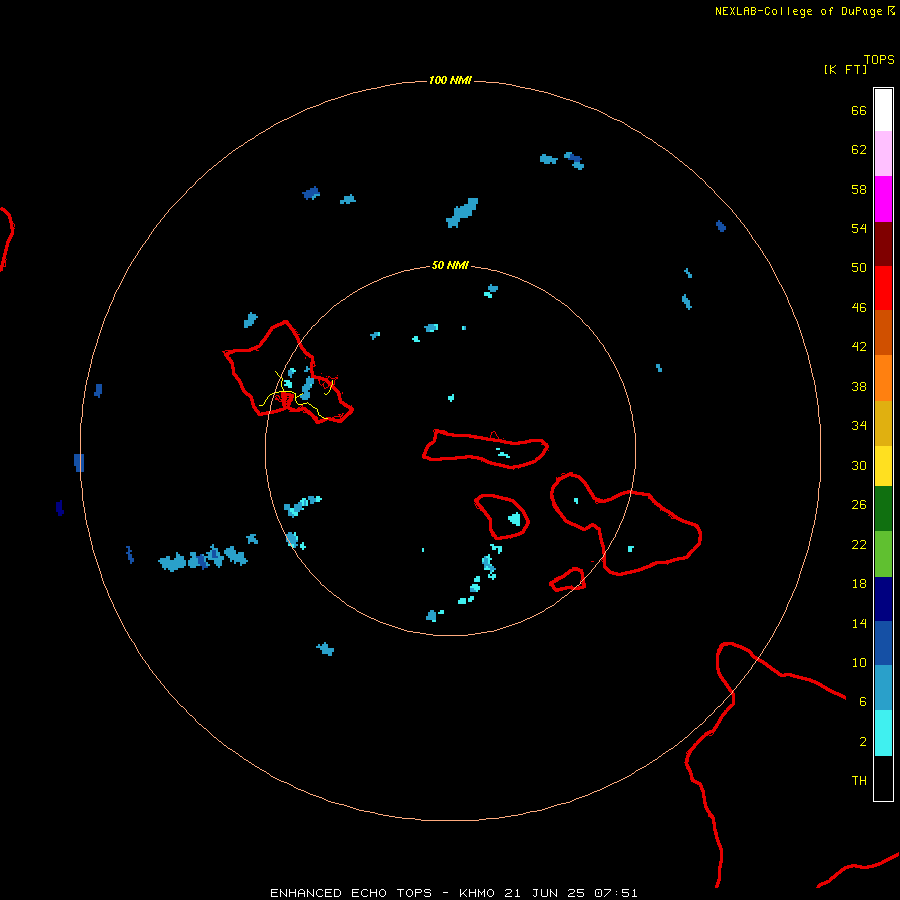Click the K FT units label
This screenshot has height=900, width=900.
click(845, 69)
